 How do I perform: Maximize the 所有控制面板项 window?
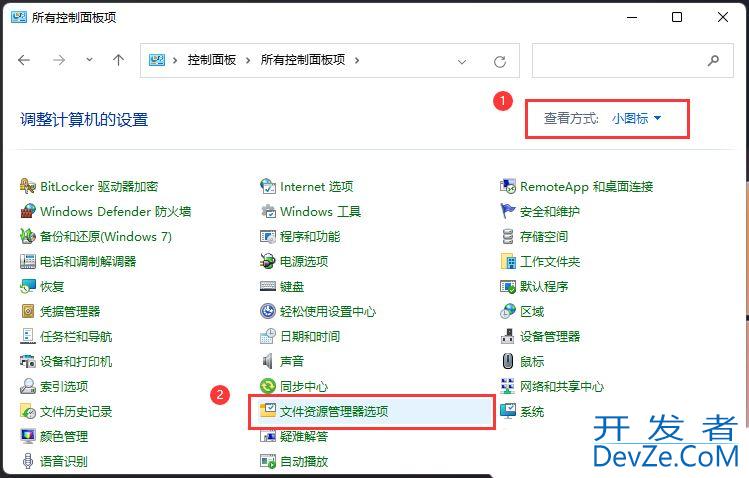676,17
